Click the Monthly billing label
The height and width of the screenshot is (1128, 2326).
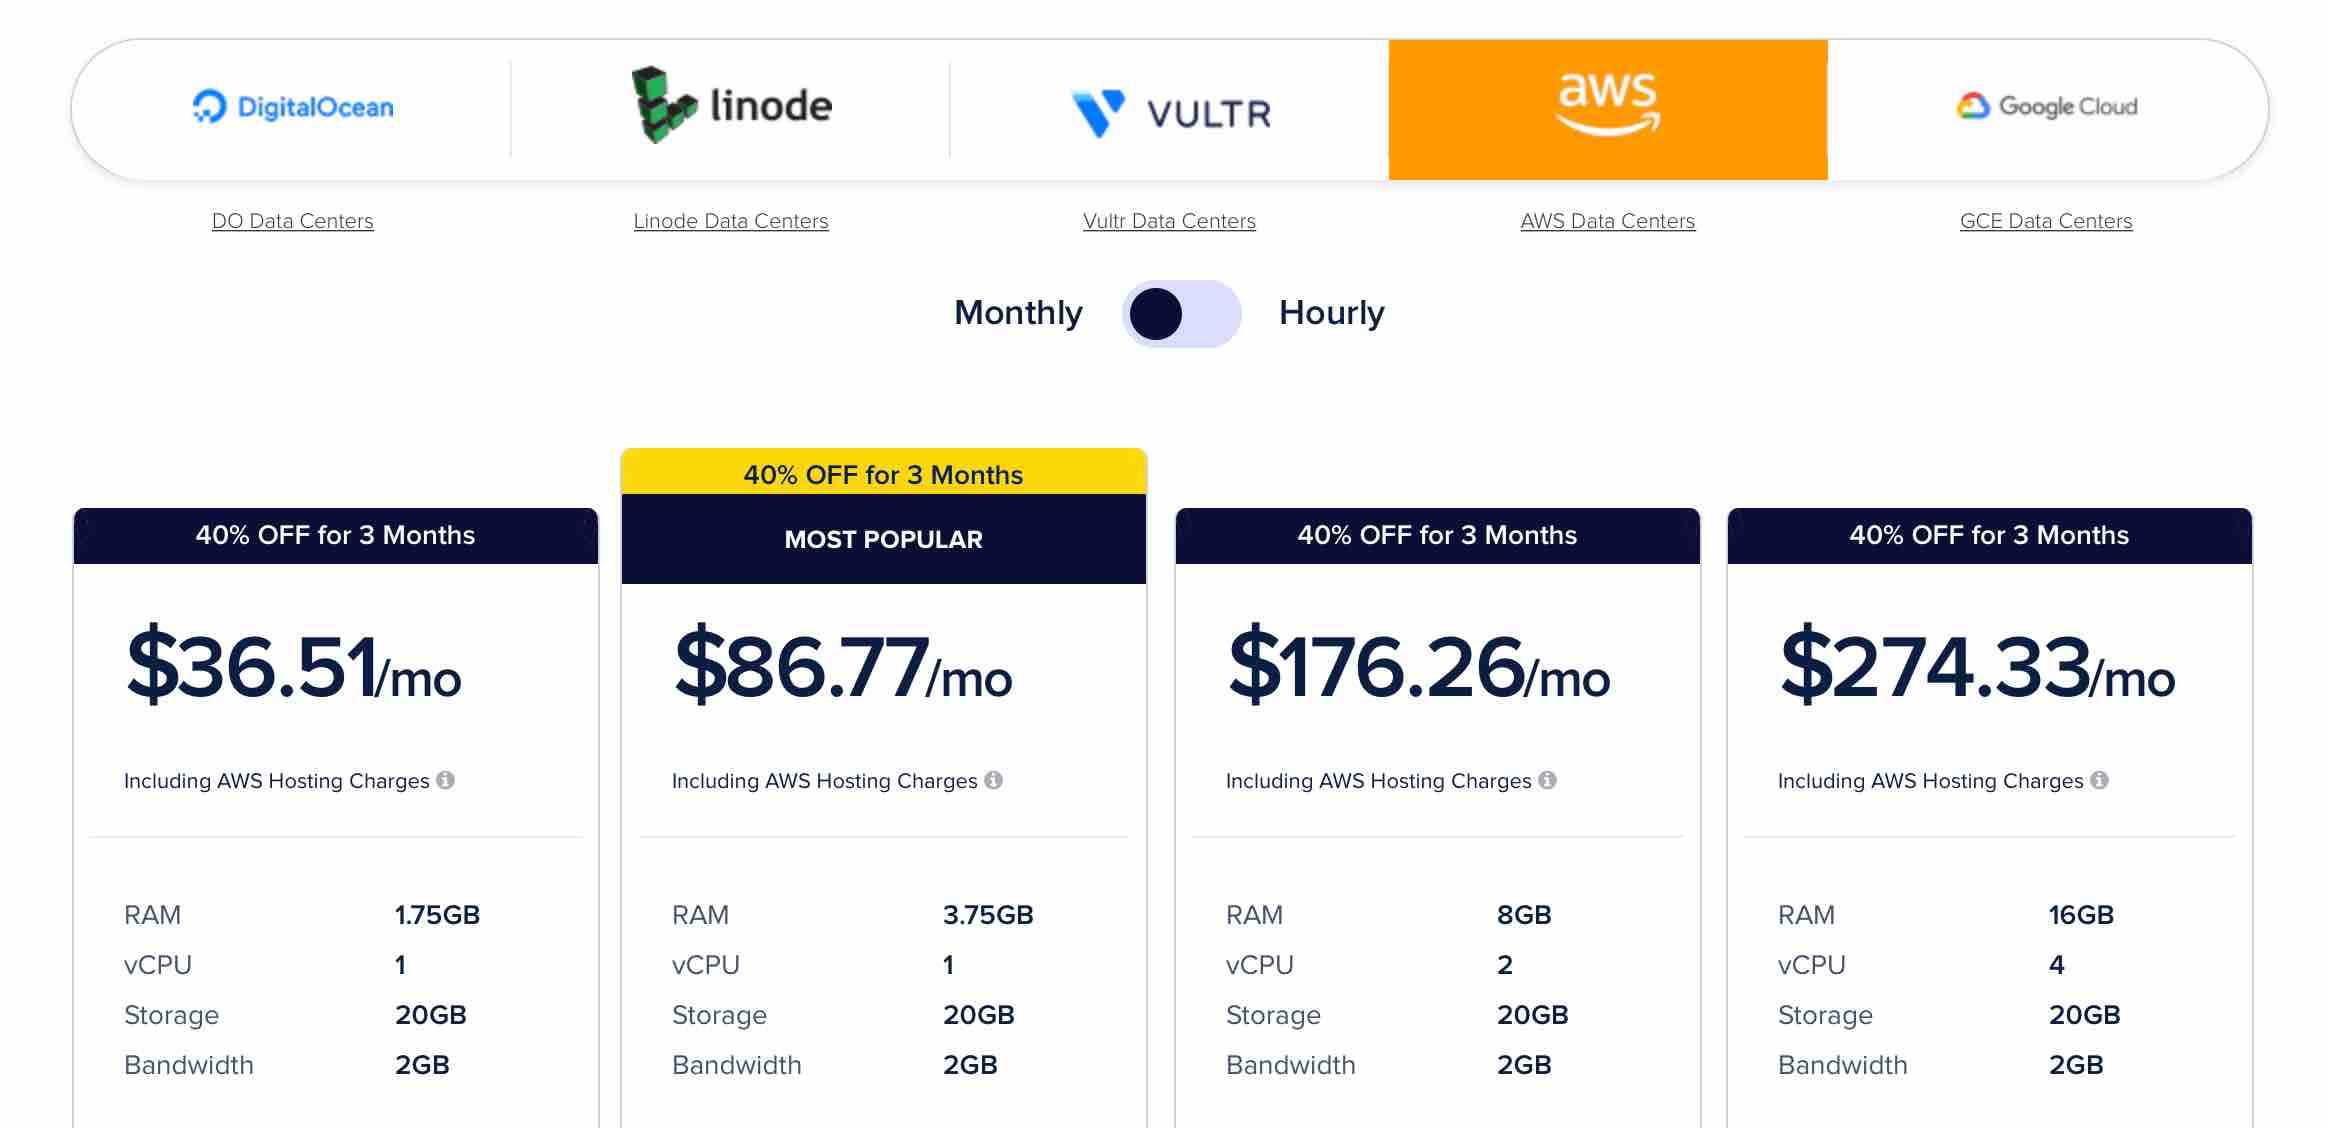[x=1018, y=313]
